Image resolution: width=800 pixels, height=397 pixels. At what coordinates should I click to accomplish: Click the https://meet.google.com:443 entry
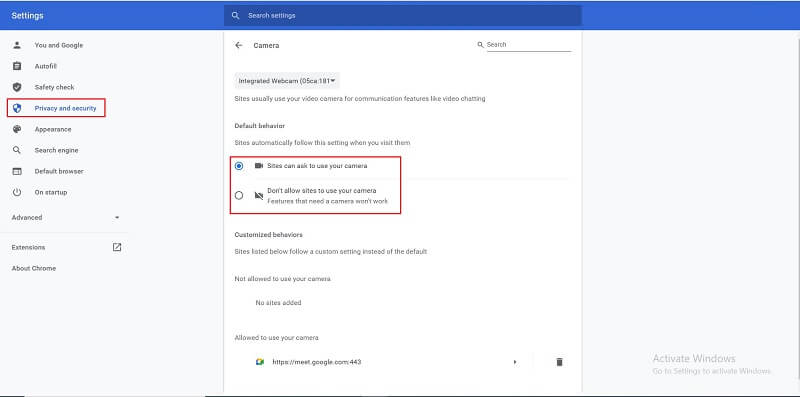(317, 362)
